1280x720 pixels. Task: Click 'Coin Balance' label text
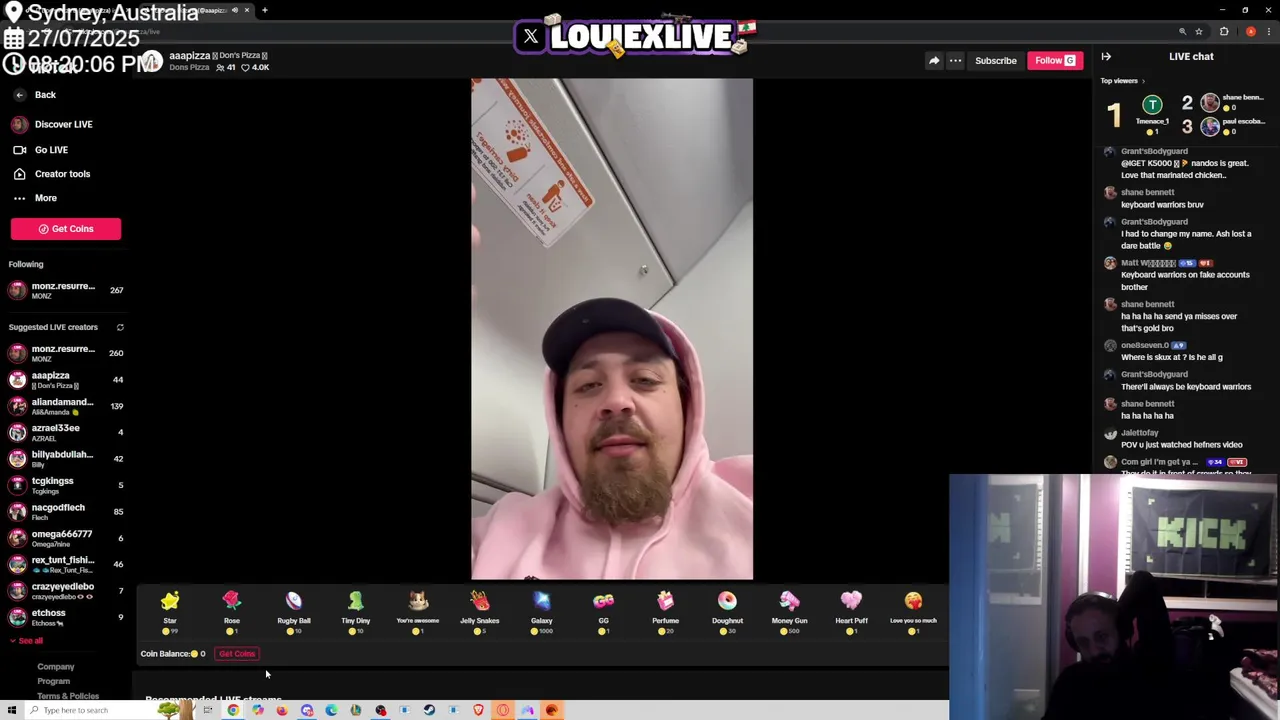coord(165,654)
